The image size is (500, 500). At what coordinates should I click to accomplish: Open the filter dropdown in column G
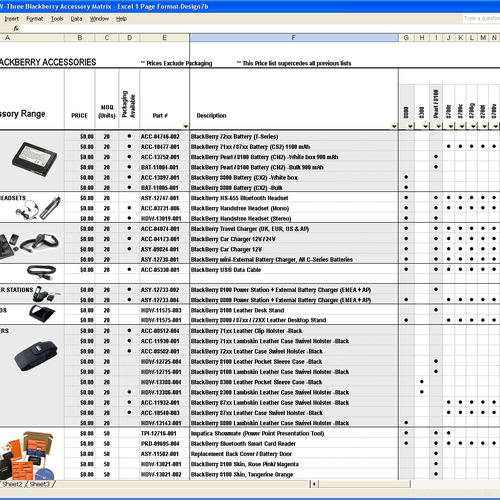(x=410, y=126)
